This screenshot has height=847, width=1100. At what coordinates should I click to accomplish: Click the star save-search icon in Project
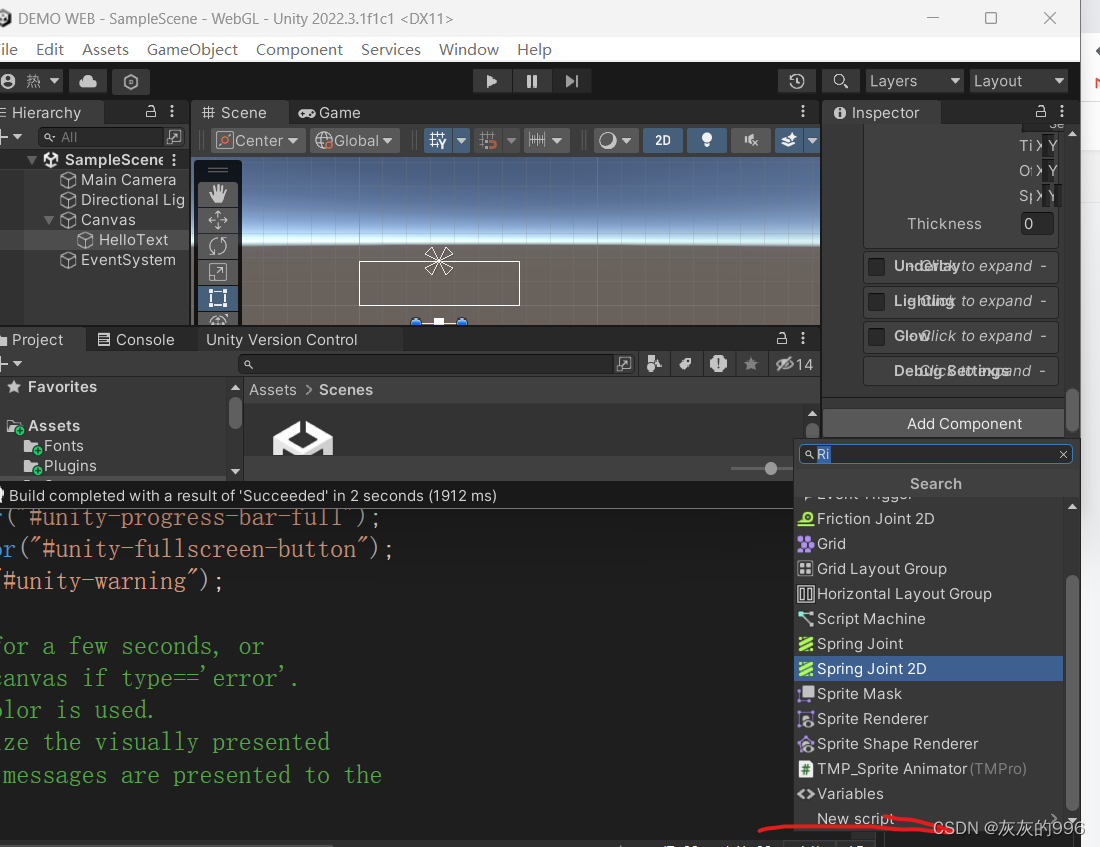(751, 364)
